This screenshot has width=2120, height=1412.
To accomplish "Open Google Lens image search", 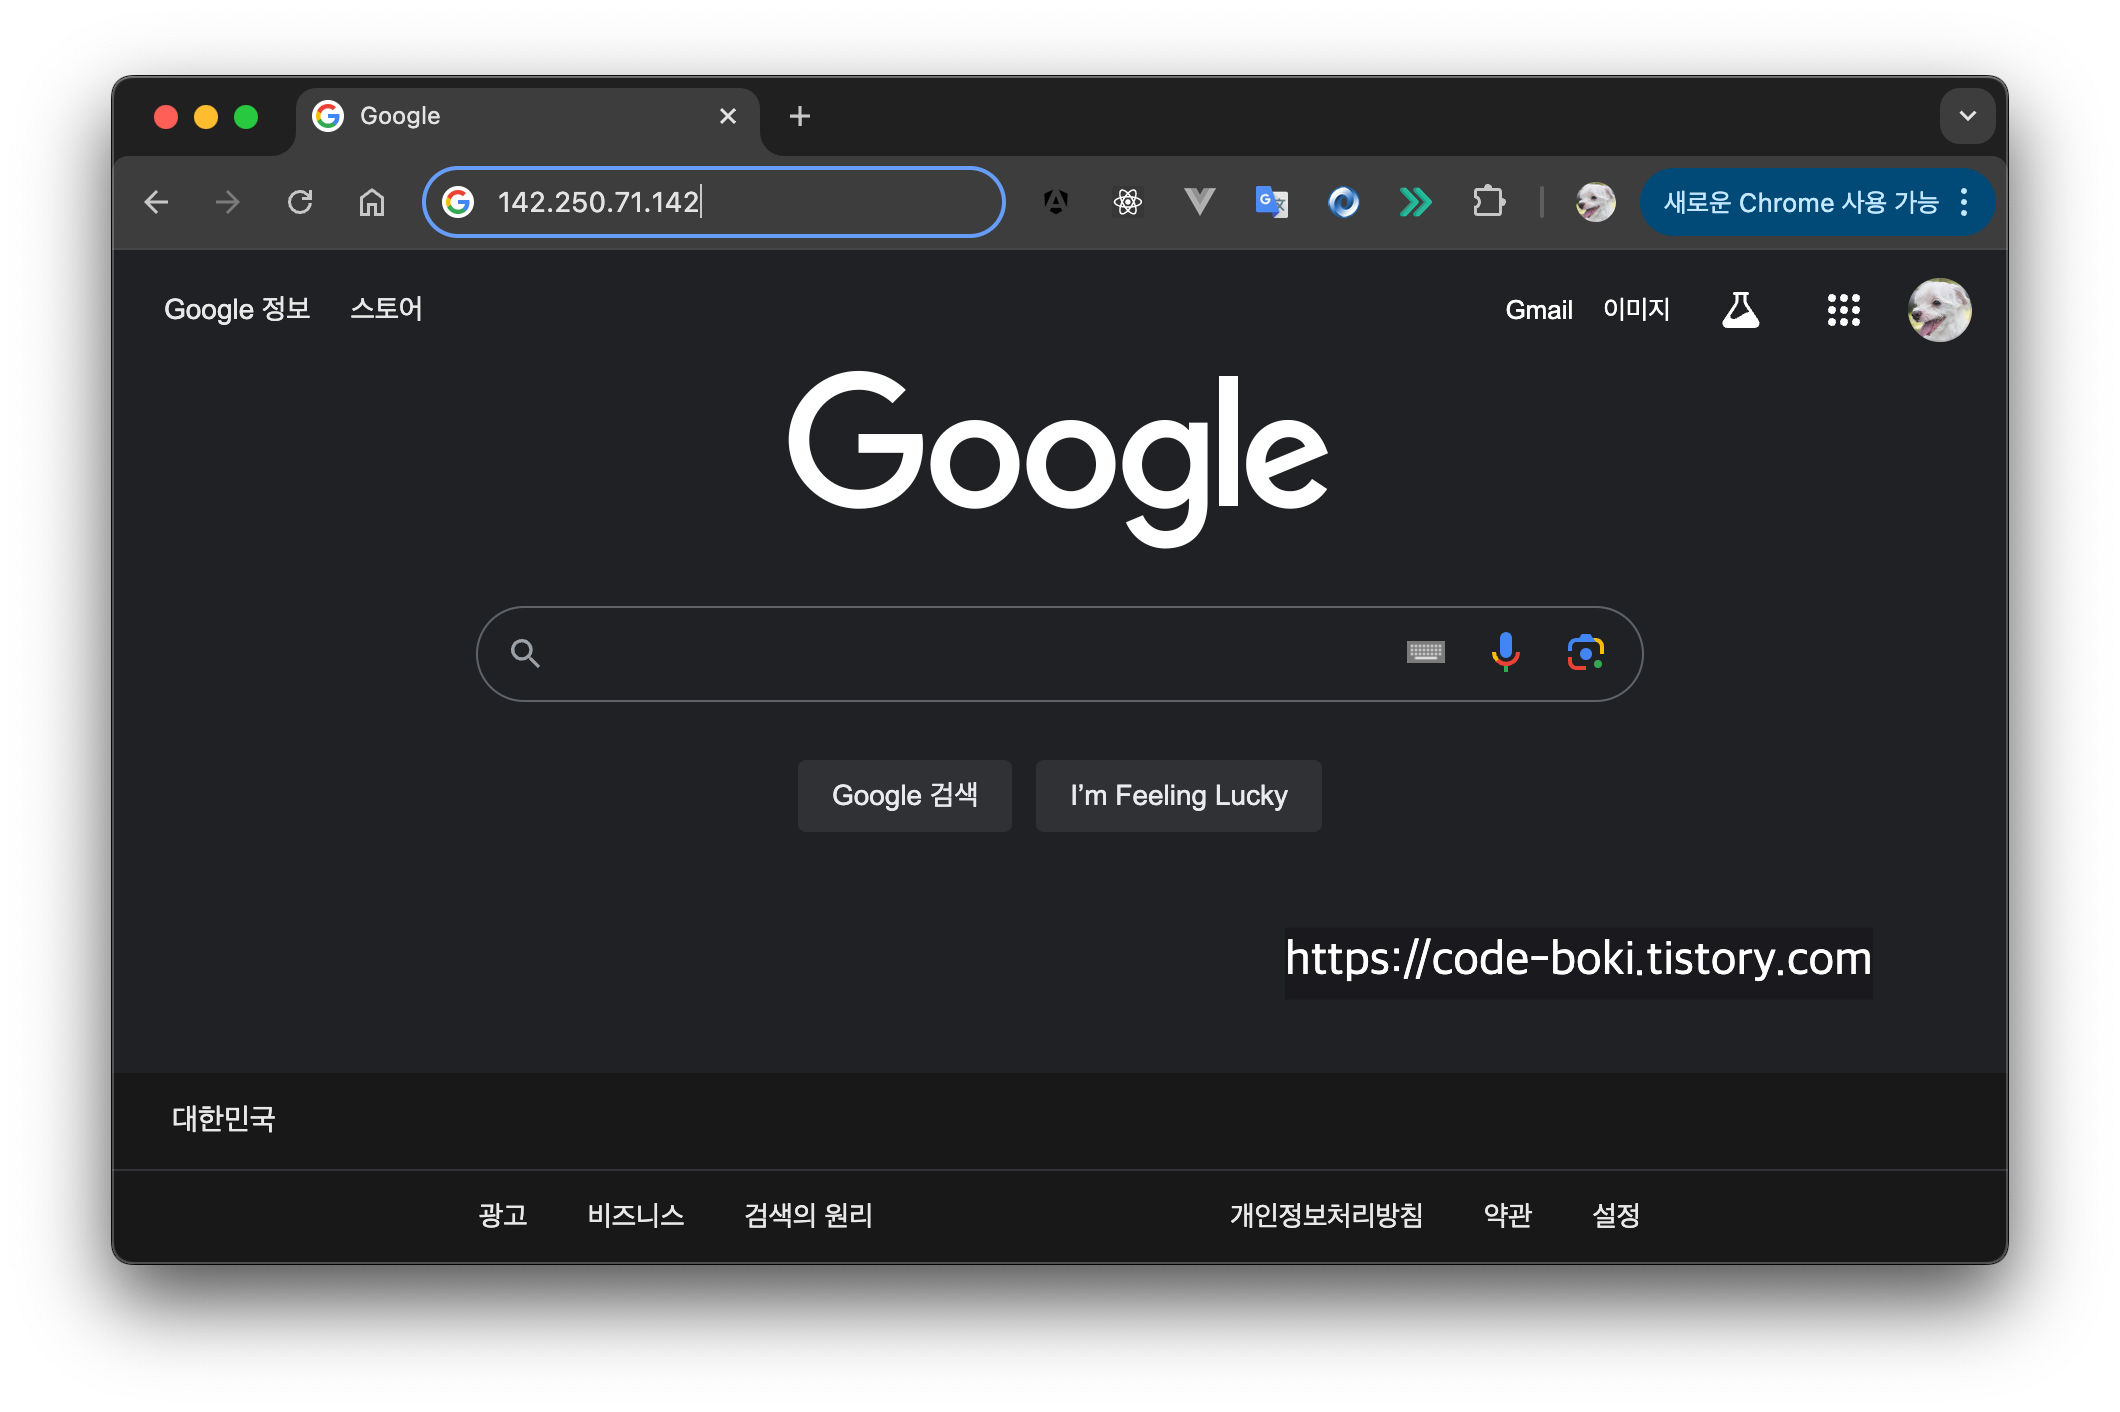I will 1585,653.
